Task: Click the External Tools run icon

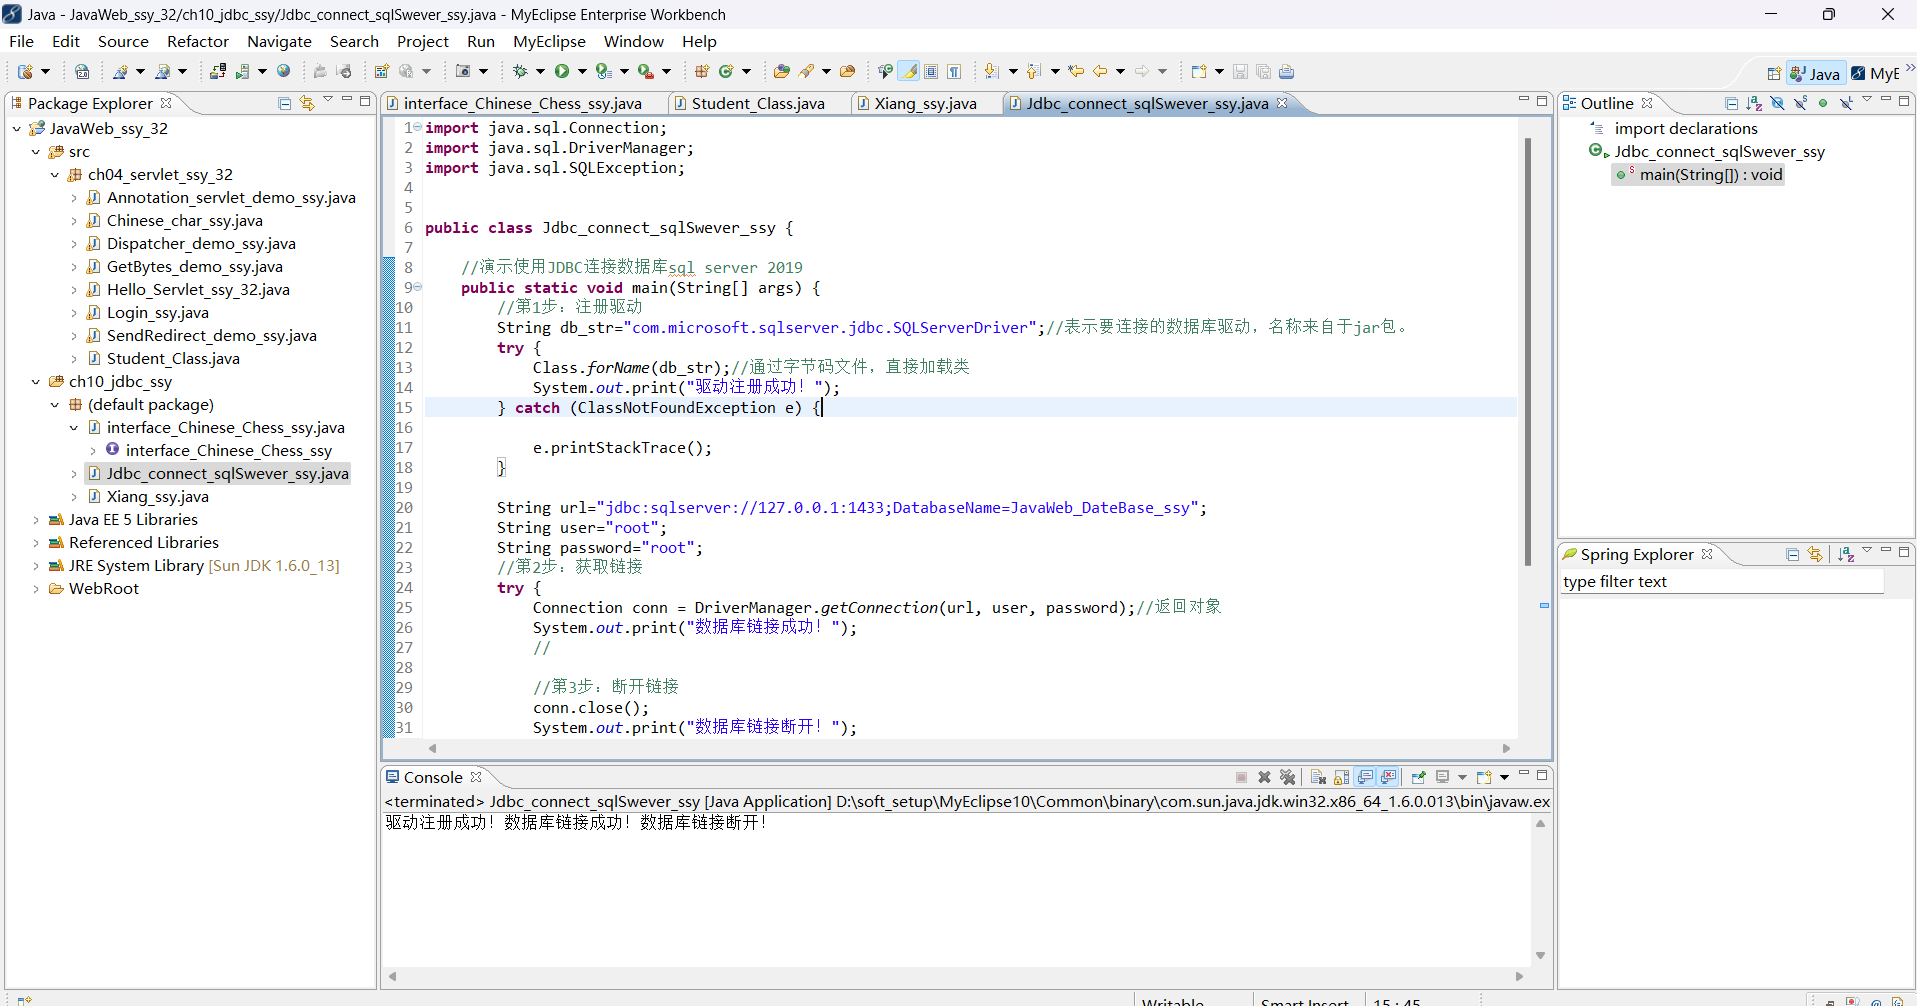Action: (x=645, y=71)
